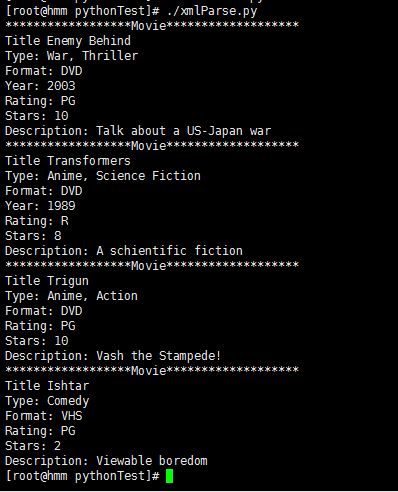
Task: Click the 'Stars: 2' line
Action: point(33,446)
